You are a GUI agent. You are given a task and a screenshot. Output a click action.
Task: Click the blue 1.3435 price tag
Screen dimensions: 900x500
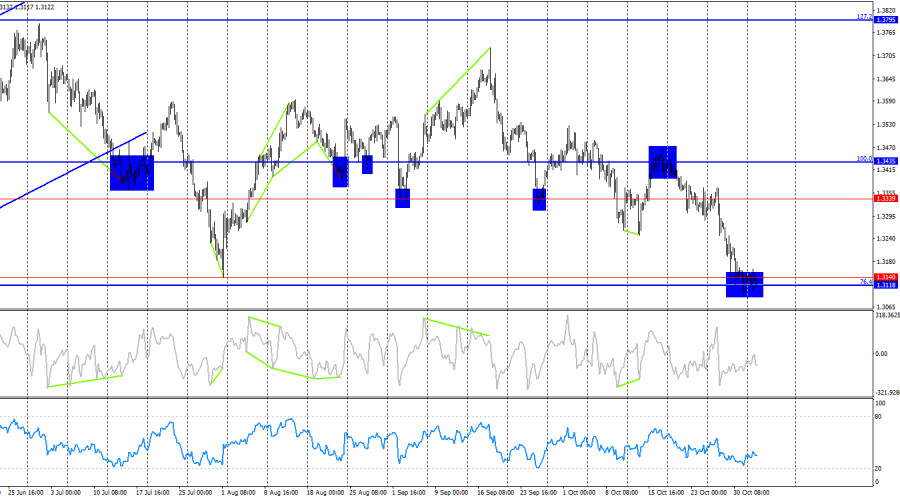pos(885,161)
